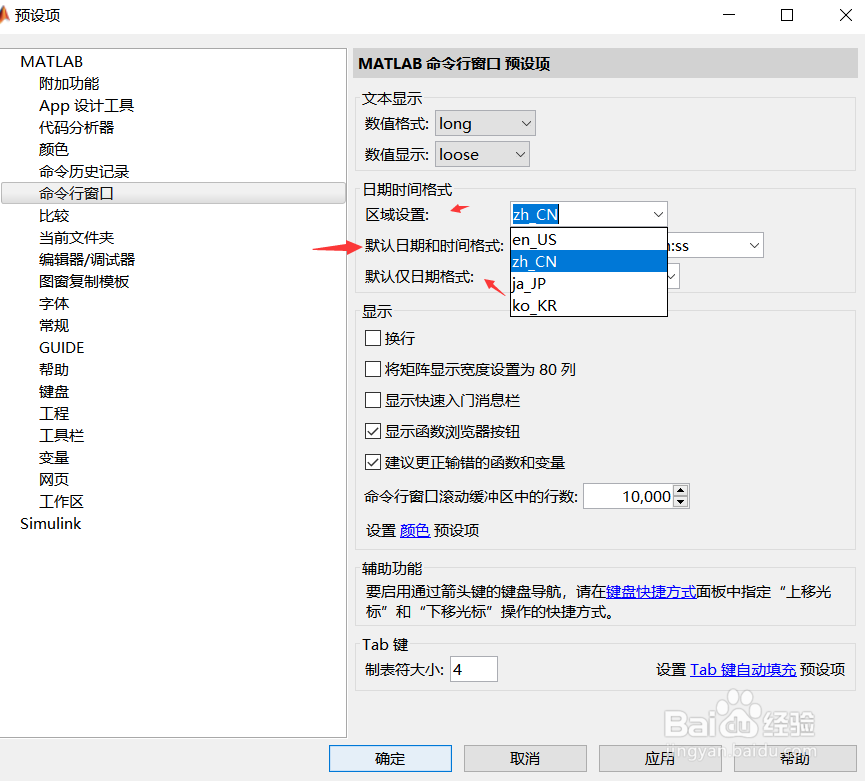
Task: Select 工作区 preferences
Action: coord(61,502)
